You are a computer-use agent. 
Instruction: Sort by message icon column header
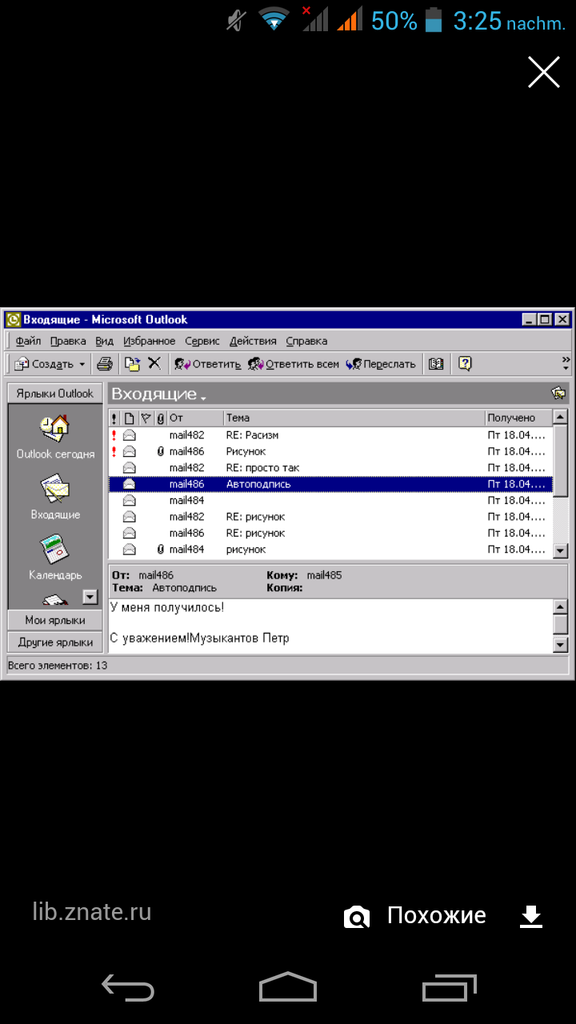[129, 418]
